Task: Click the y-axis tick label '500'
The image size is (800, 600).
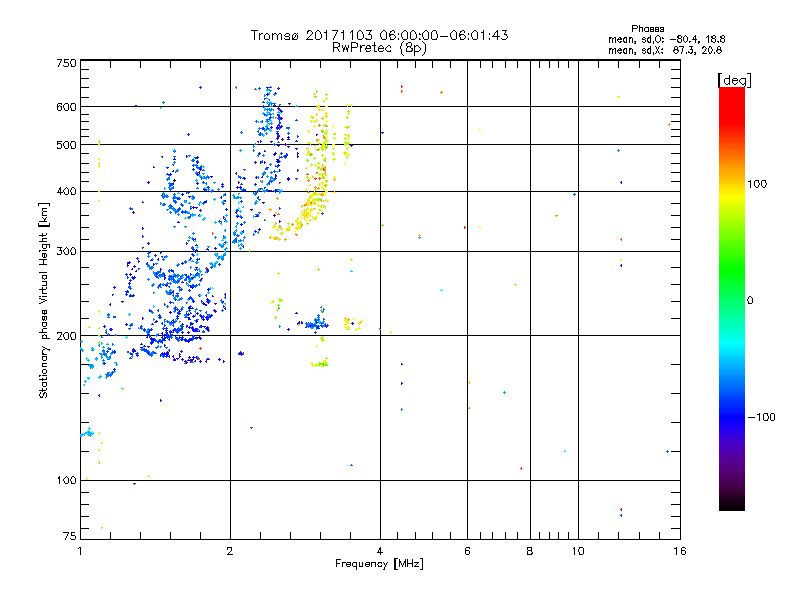Action: pos(66,145)
